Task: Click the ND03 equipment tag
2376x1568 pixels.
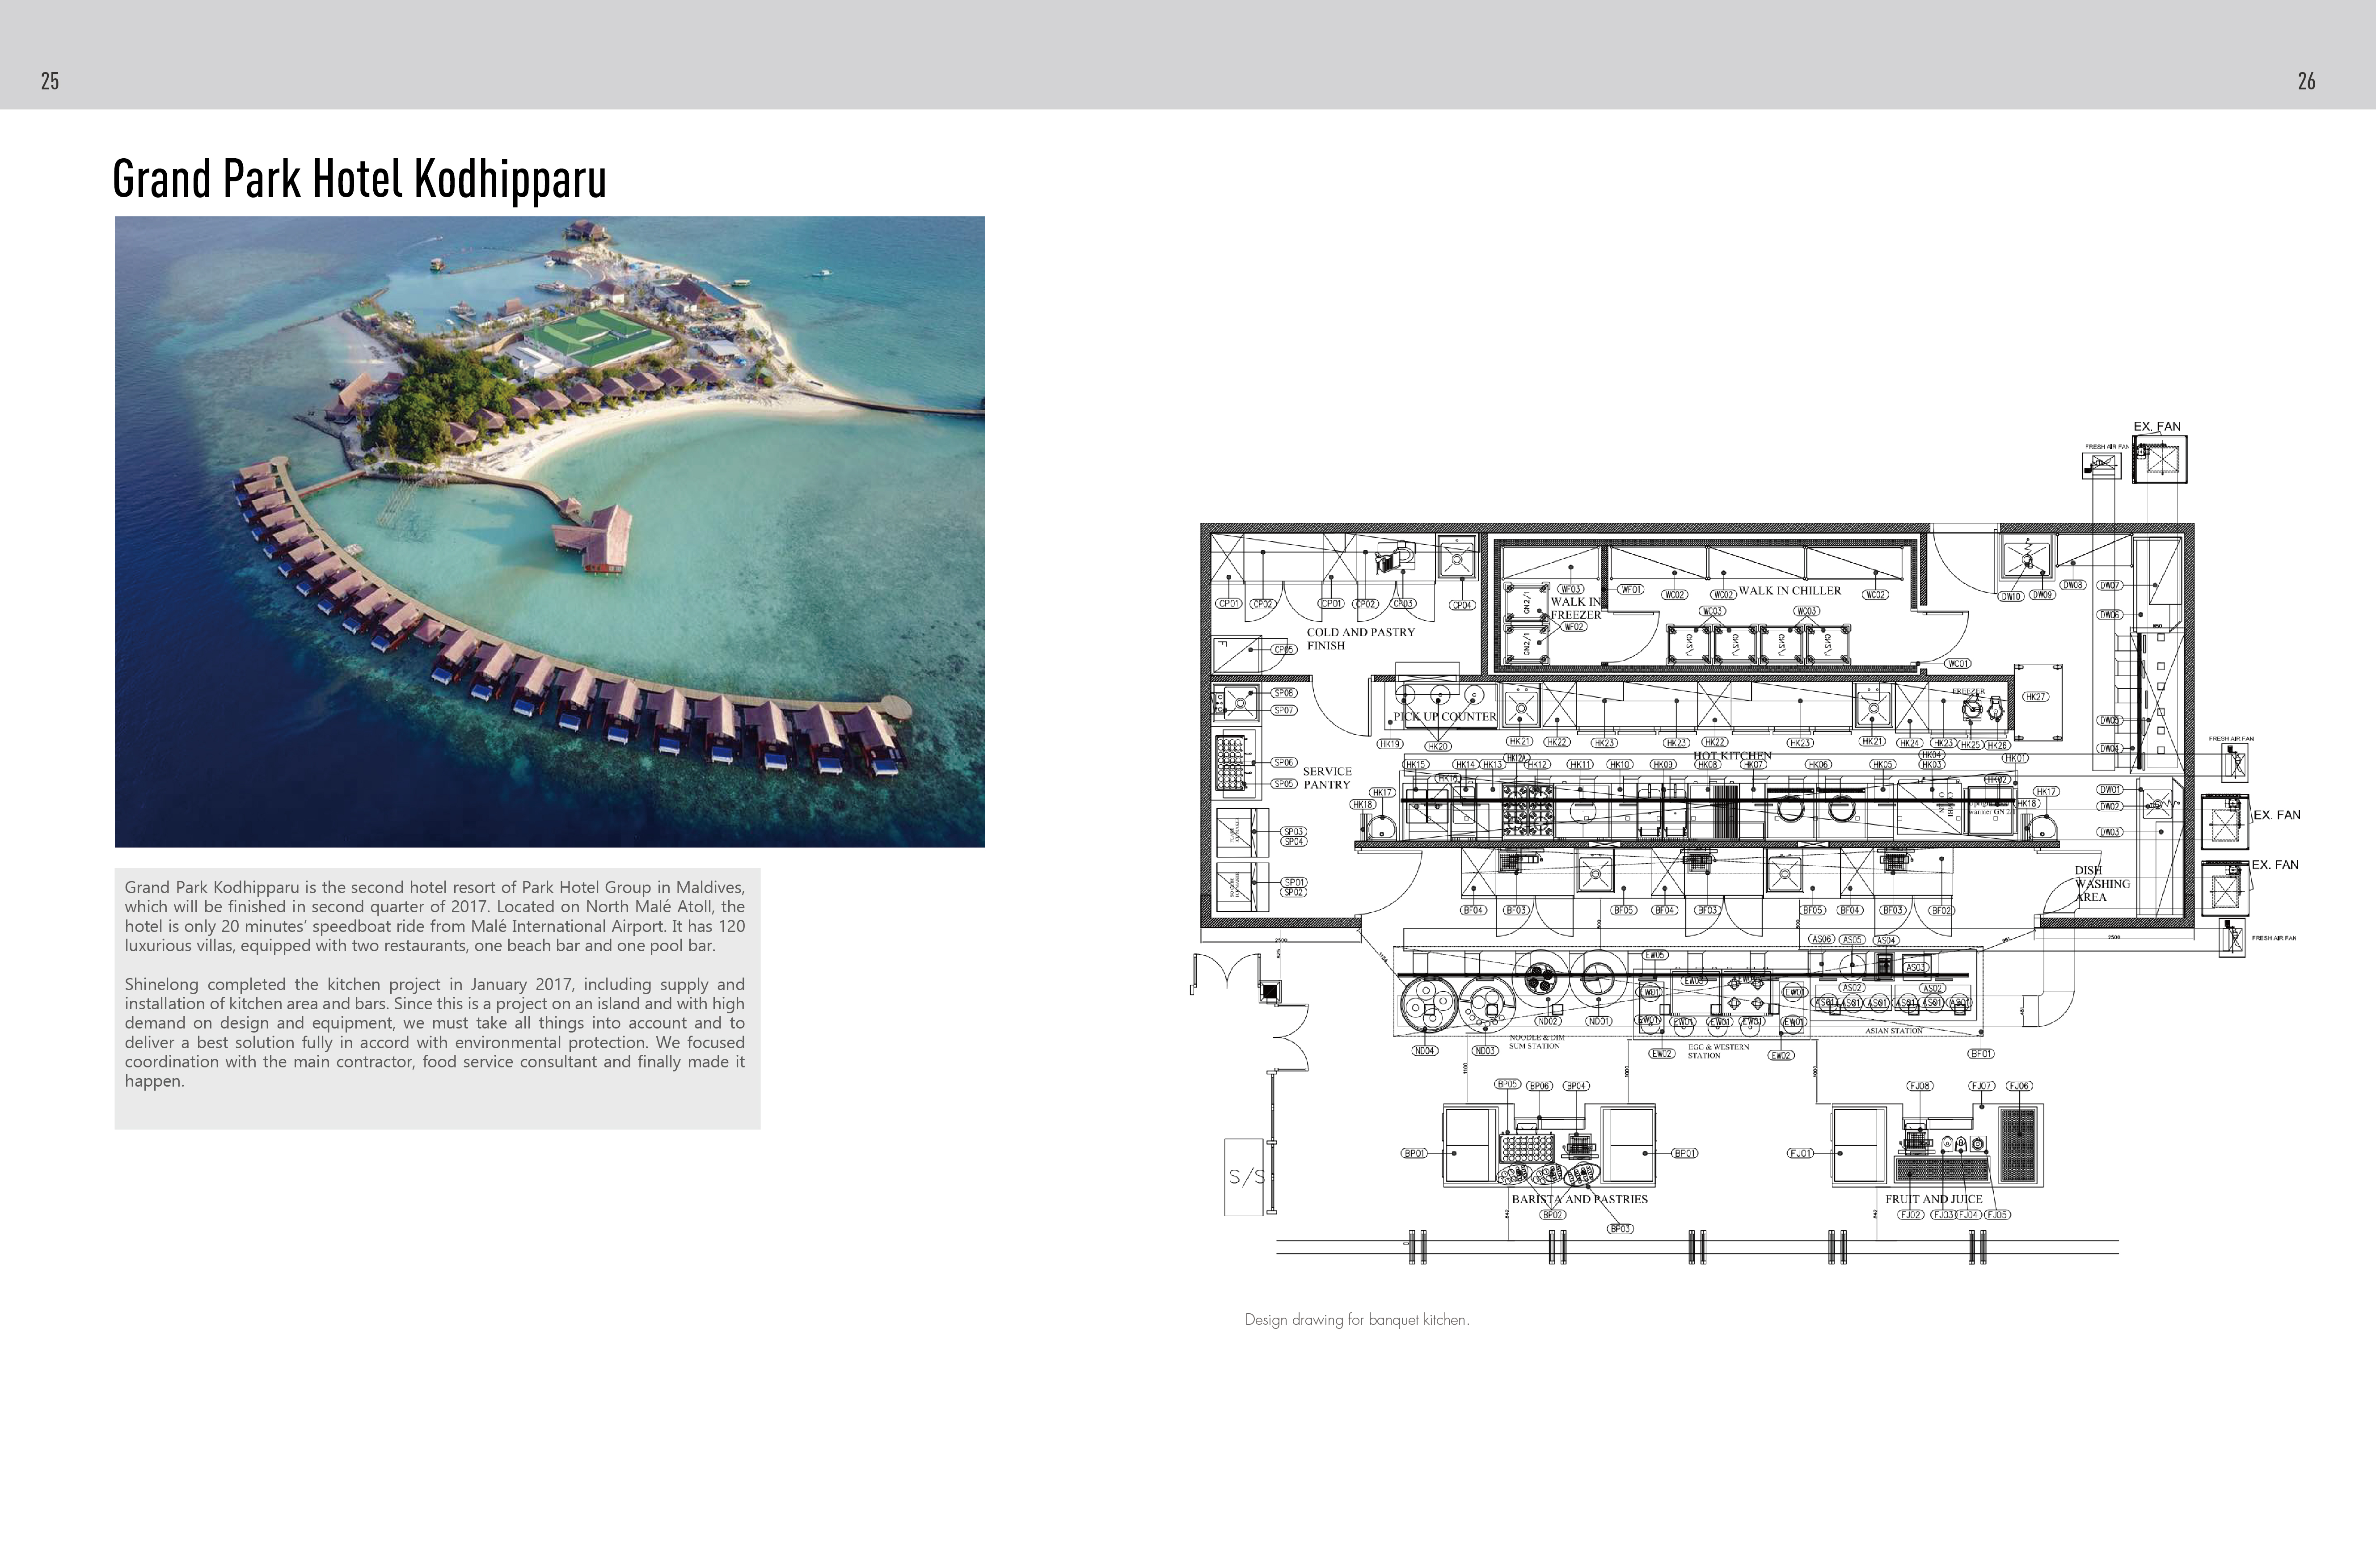Action: pyautogui.click(x=1485, y=1050)
